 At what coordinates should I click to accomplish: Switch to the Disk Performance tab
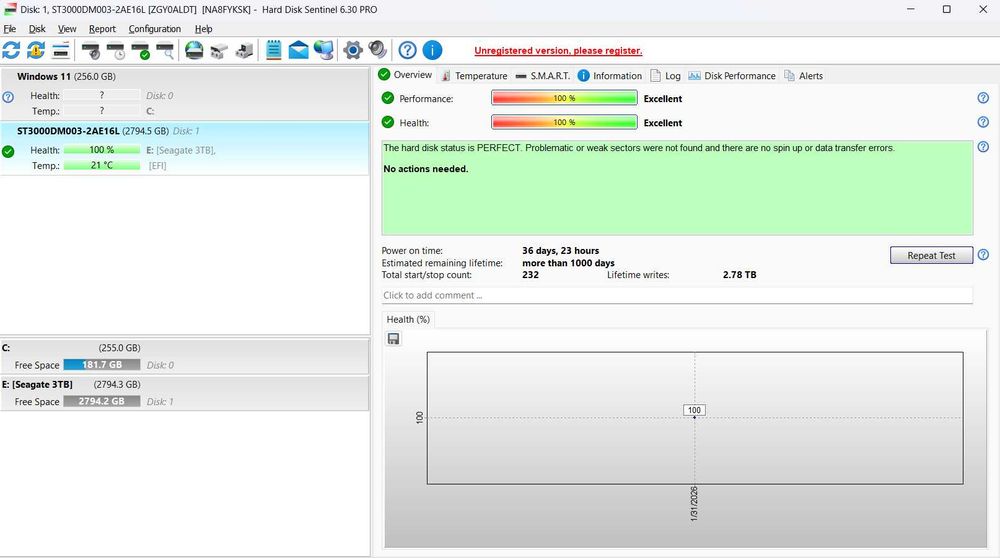(732, 76)
